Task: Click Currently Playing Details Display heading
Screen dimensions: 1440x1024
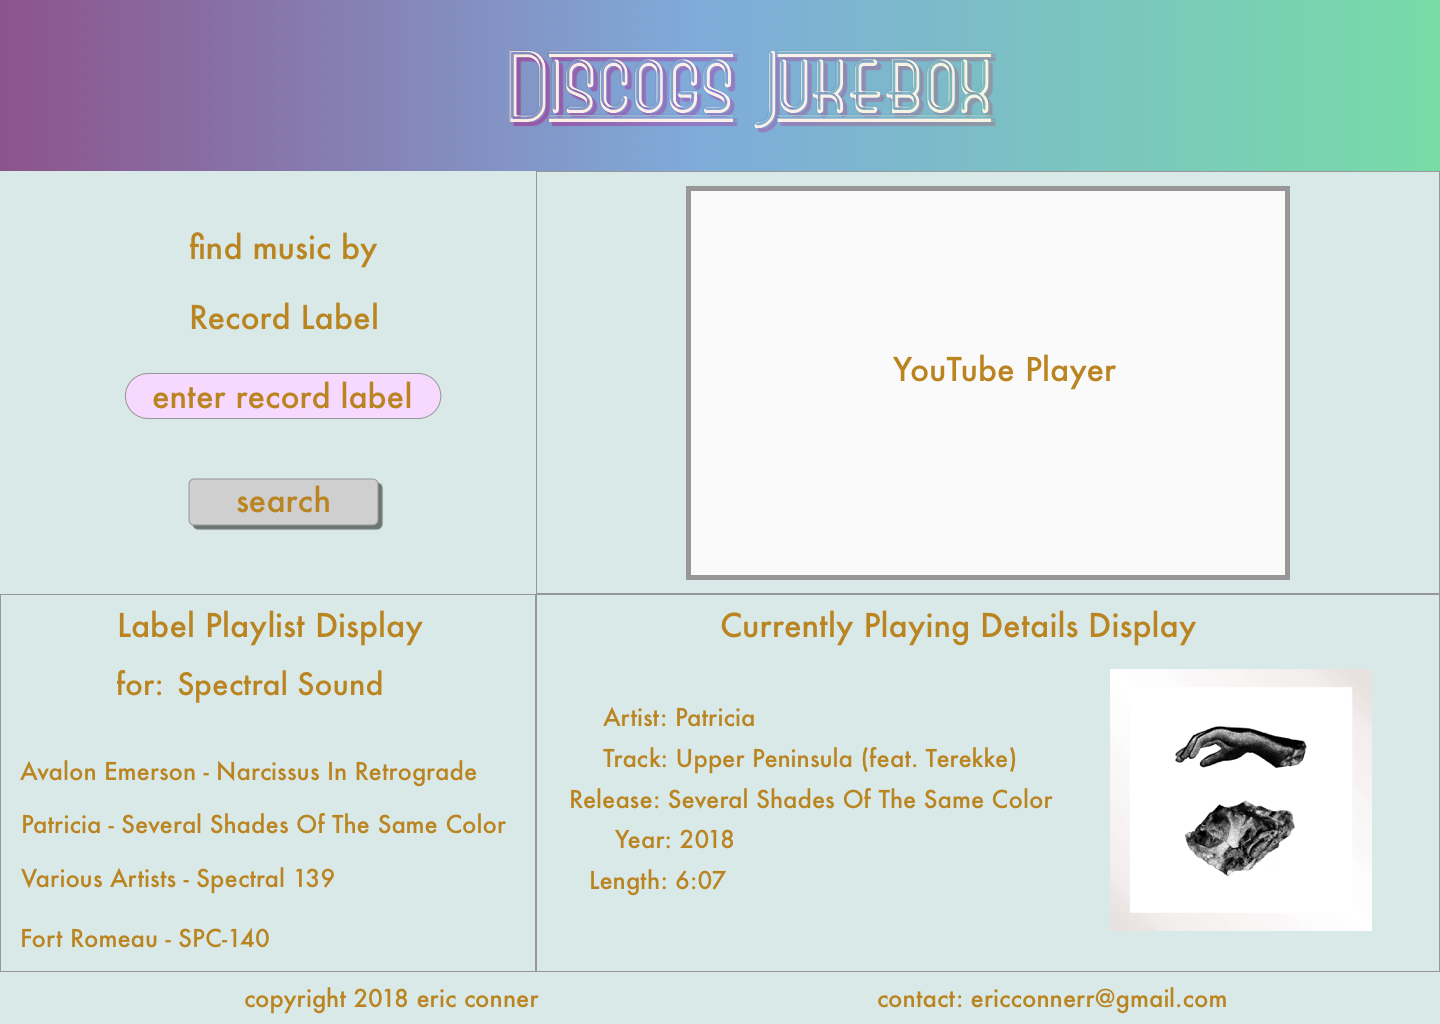Action: 958,627
